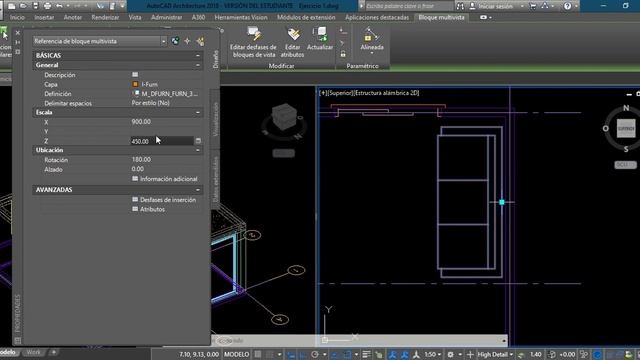
Task: Click the Help question mark icon
Action: point(567,6)
